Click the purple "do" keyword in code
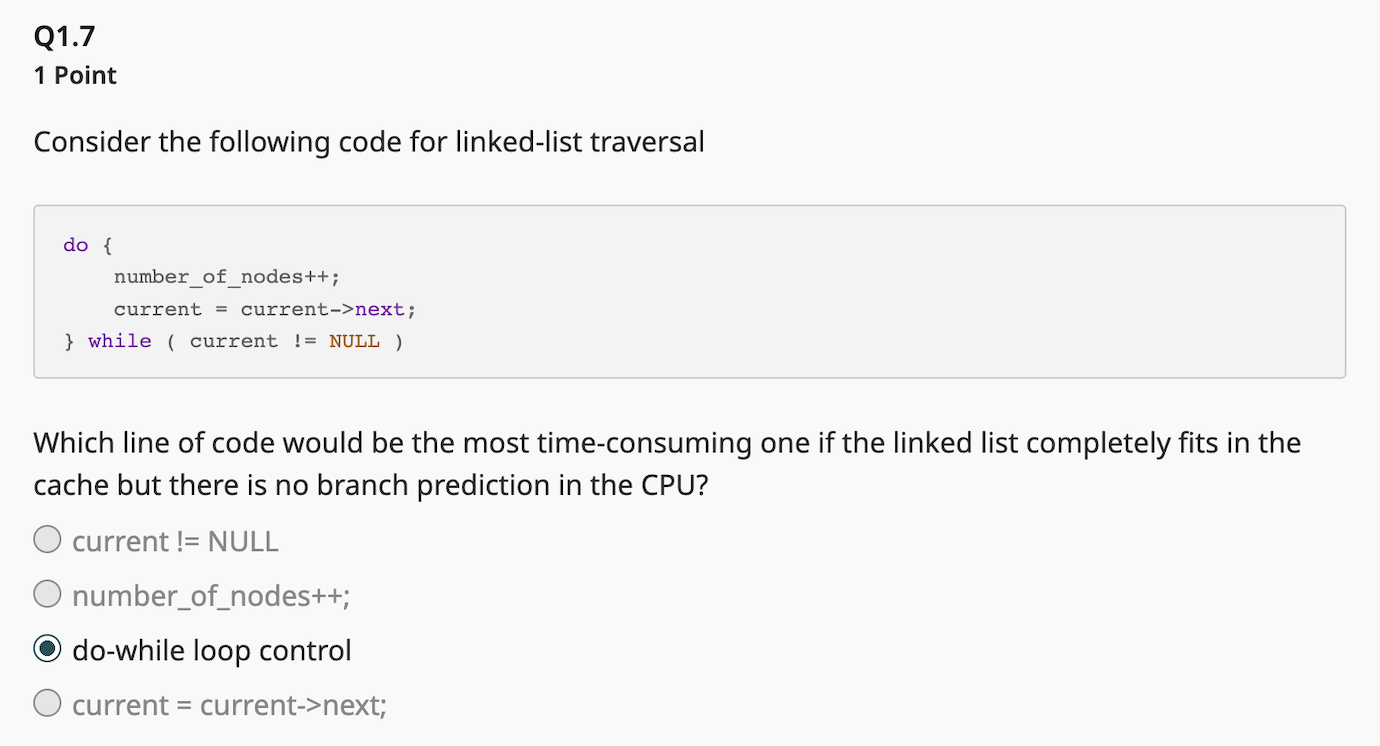The image size is (1380, 746). point(76,246)
